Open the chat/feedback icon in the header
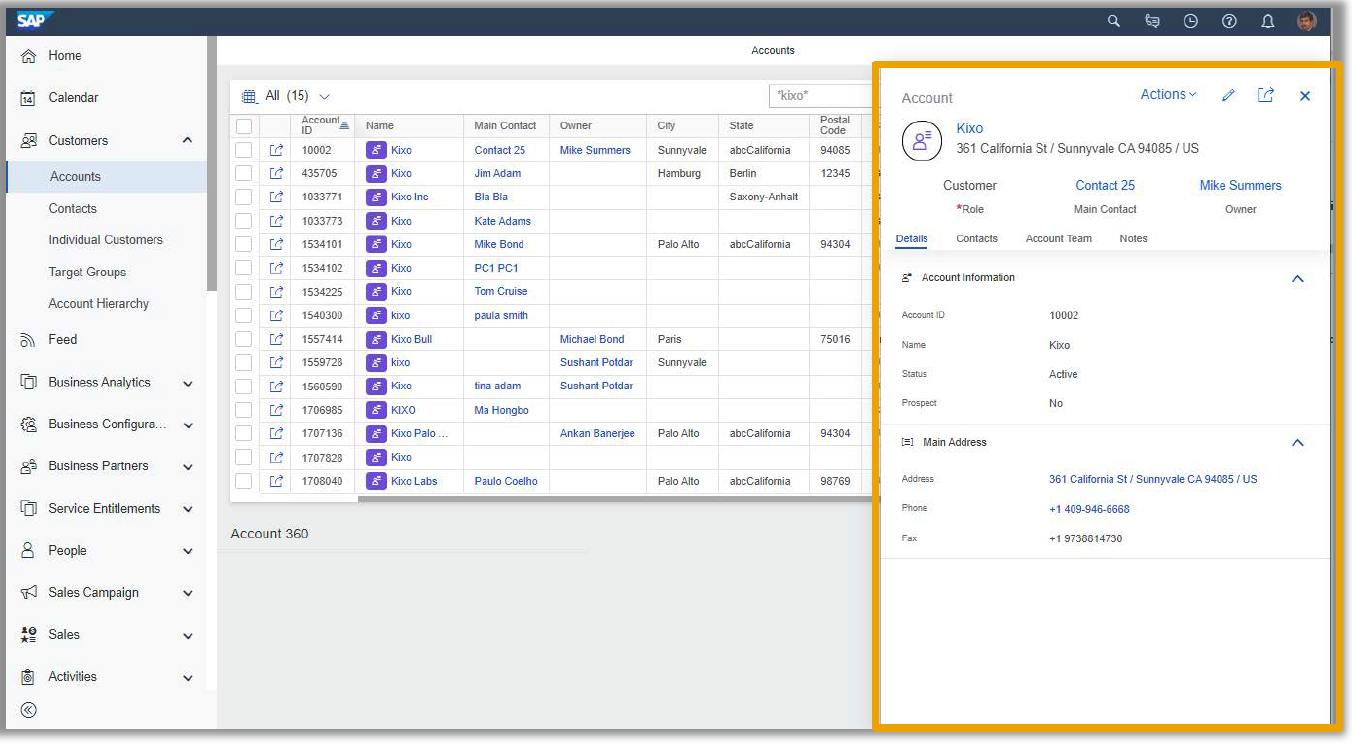Viewport: 1352px width, 744px height. (x=1152, y=20)
